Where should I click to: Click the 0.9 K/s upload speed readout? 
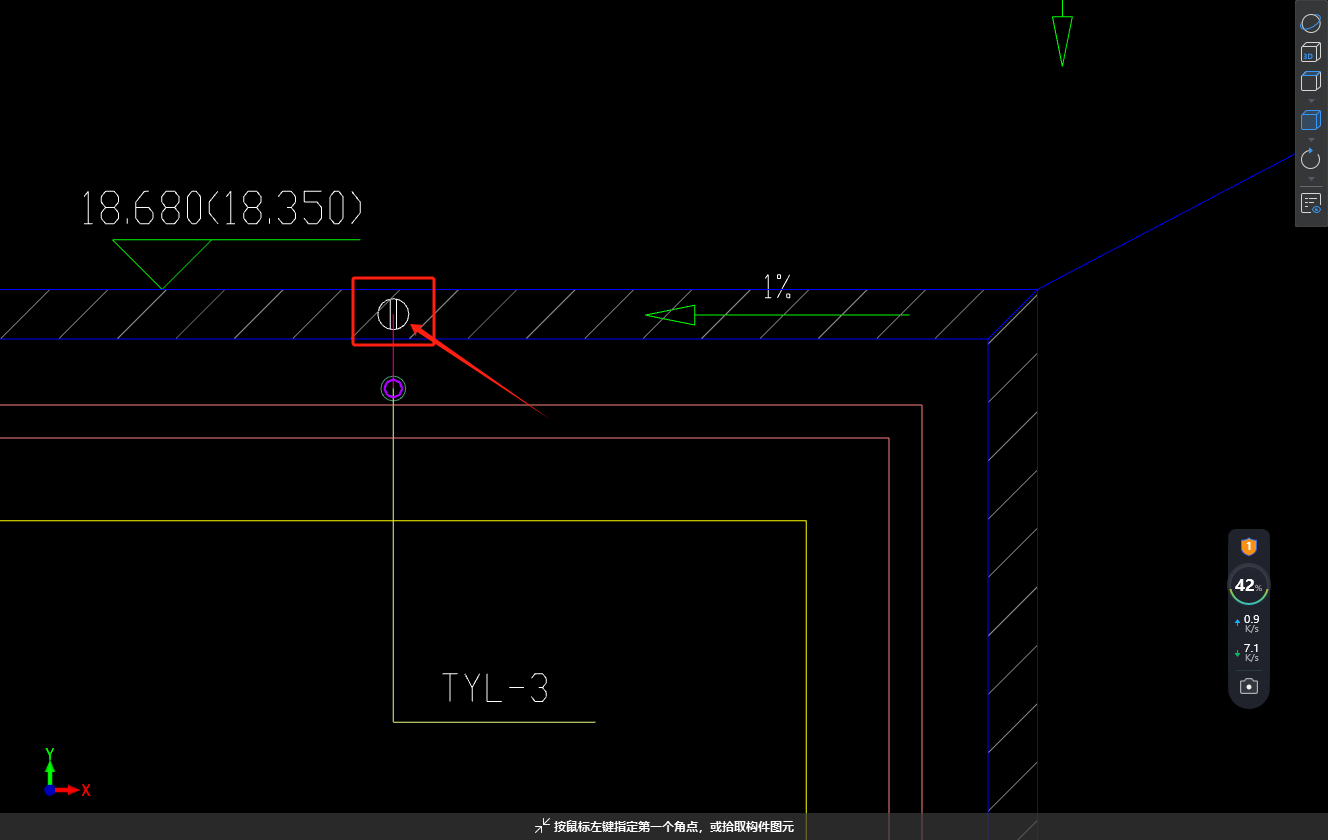tap(1248, 623)
